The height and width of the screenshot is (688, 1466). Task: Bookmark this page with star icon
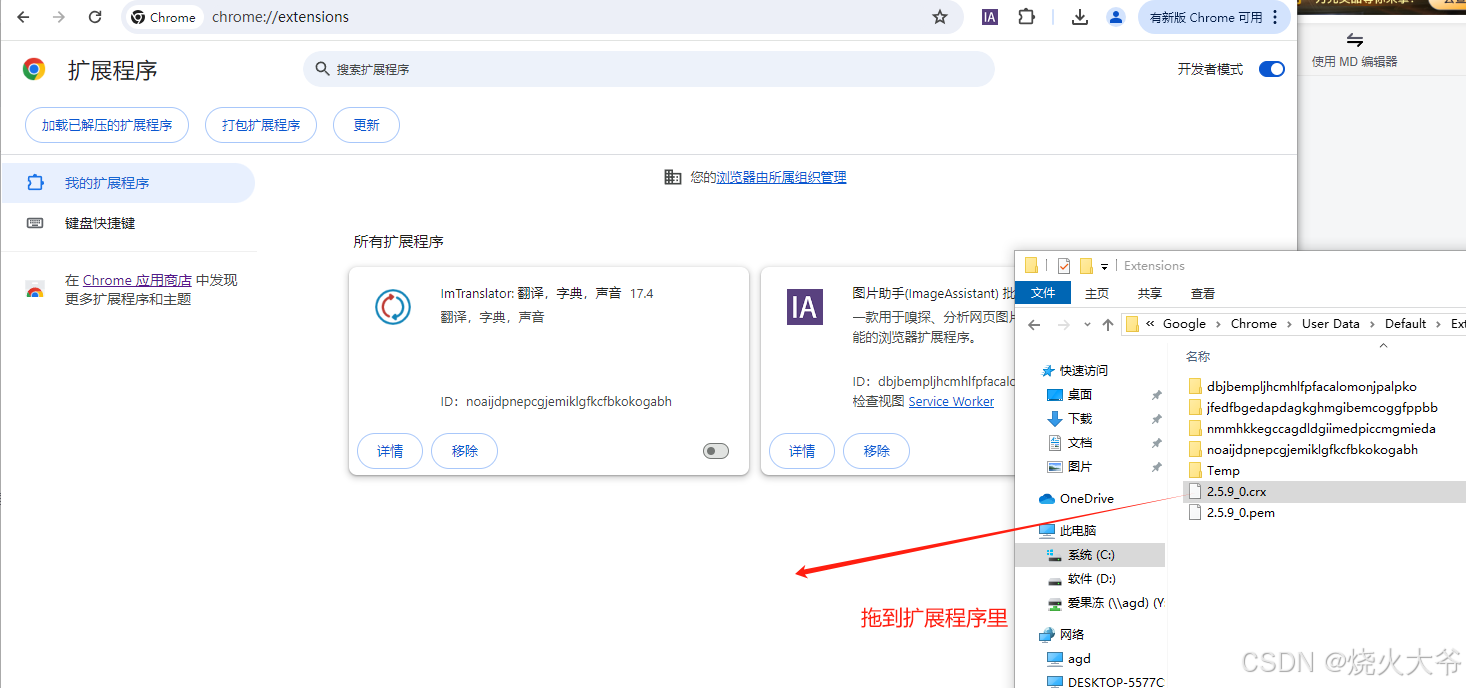pos(940,17)
